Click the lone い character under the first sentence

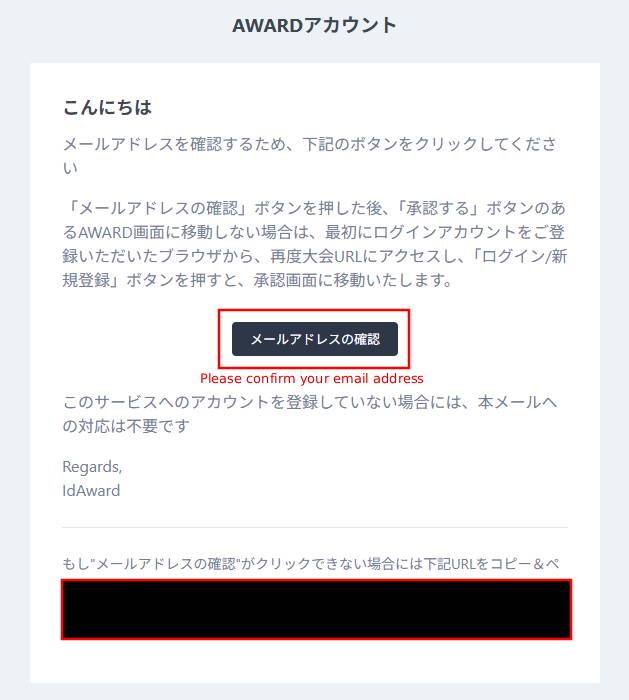pos(70,168)
